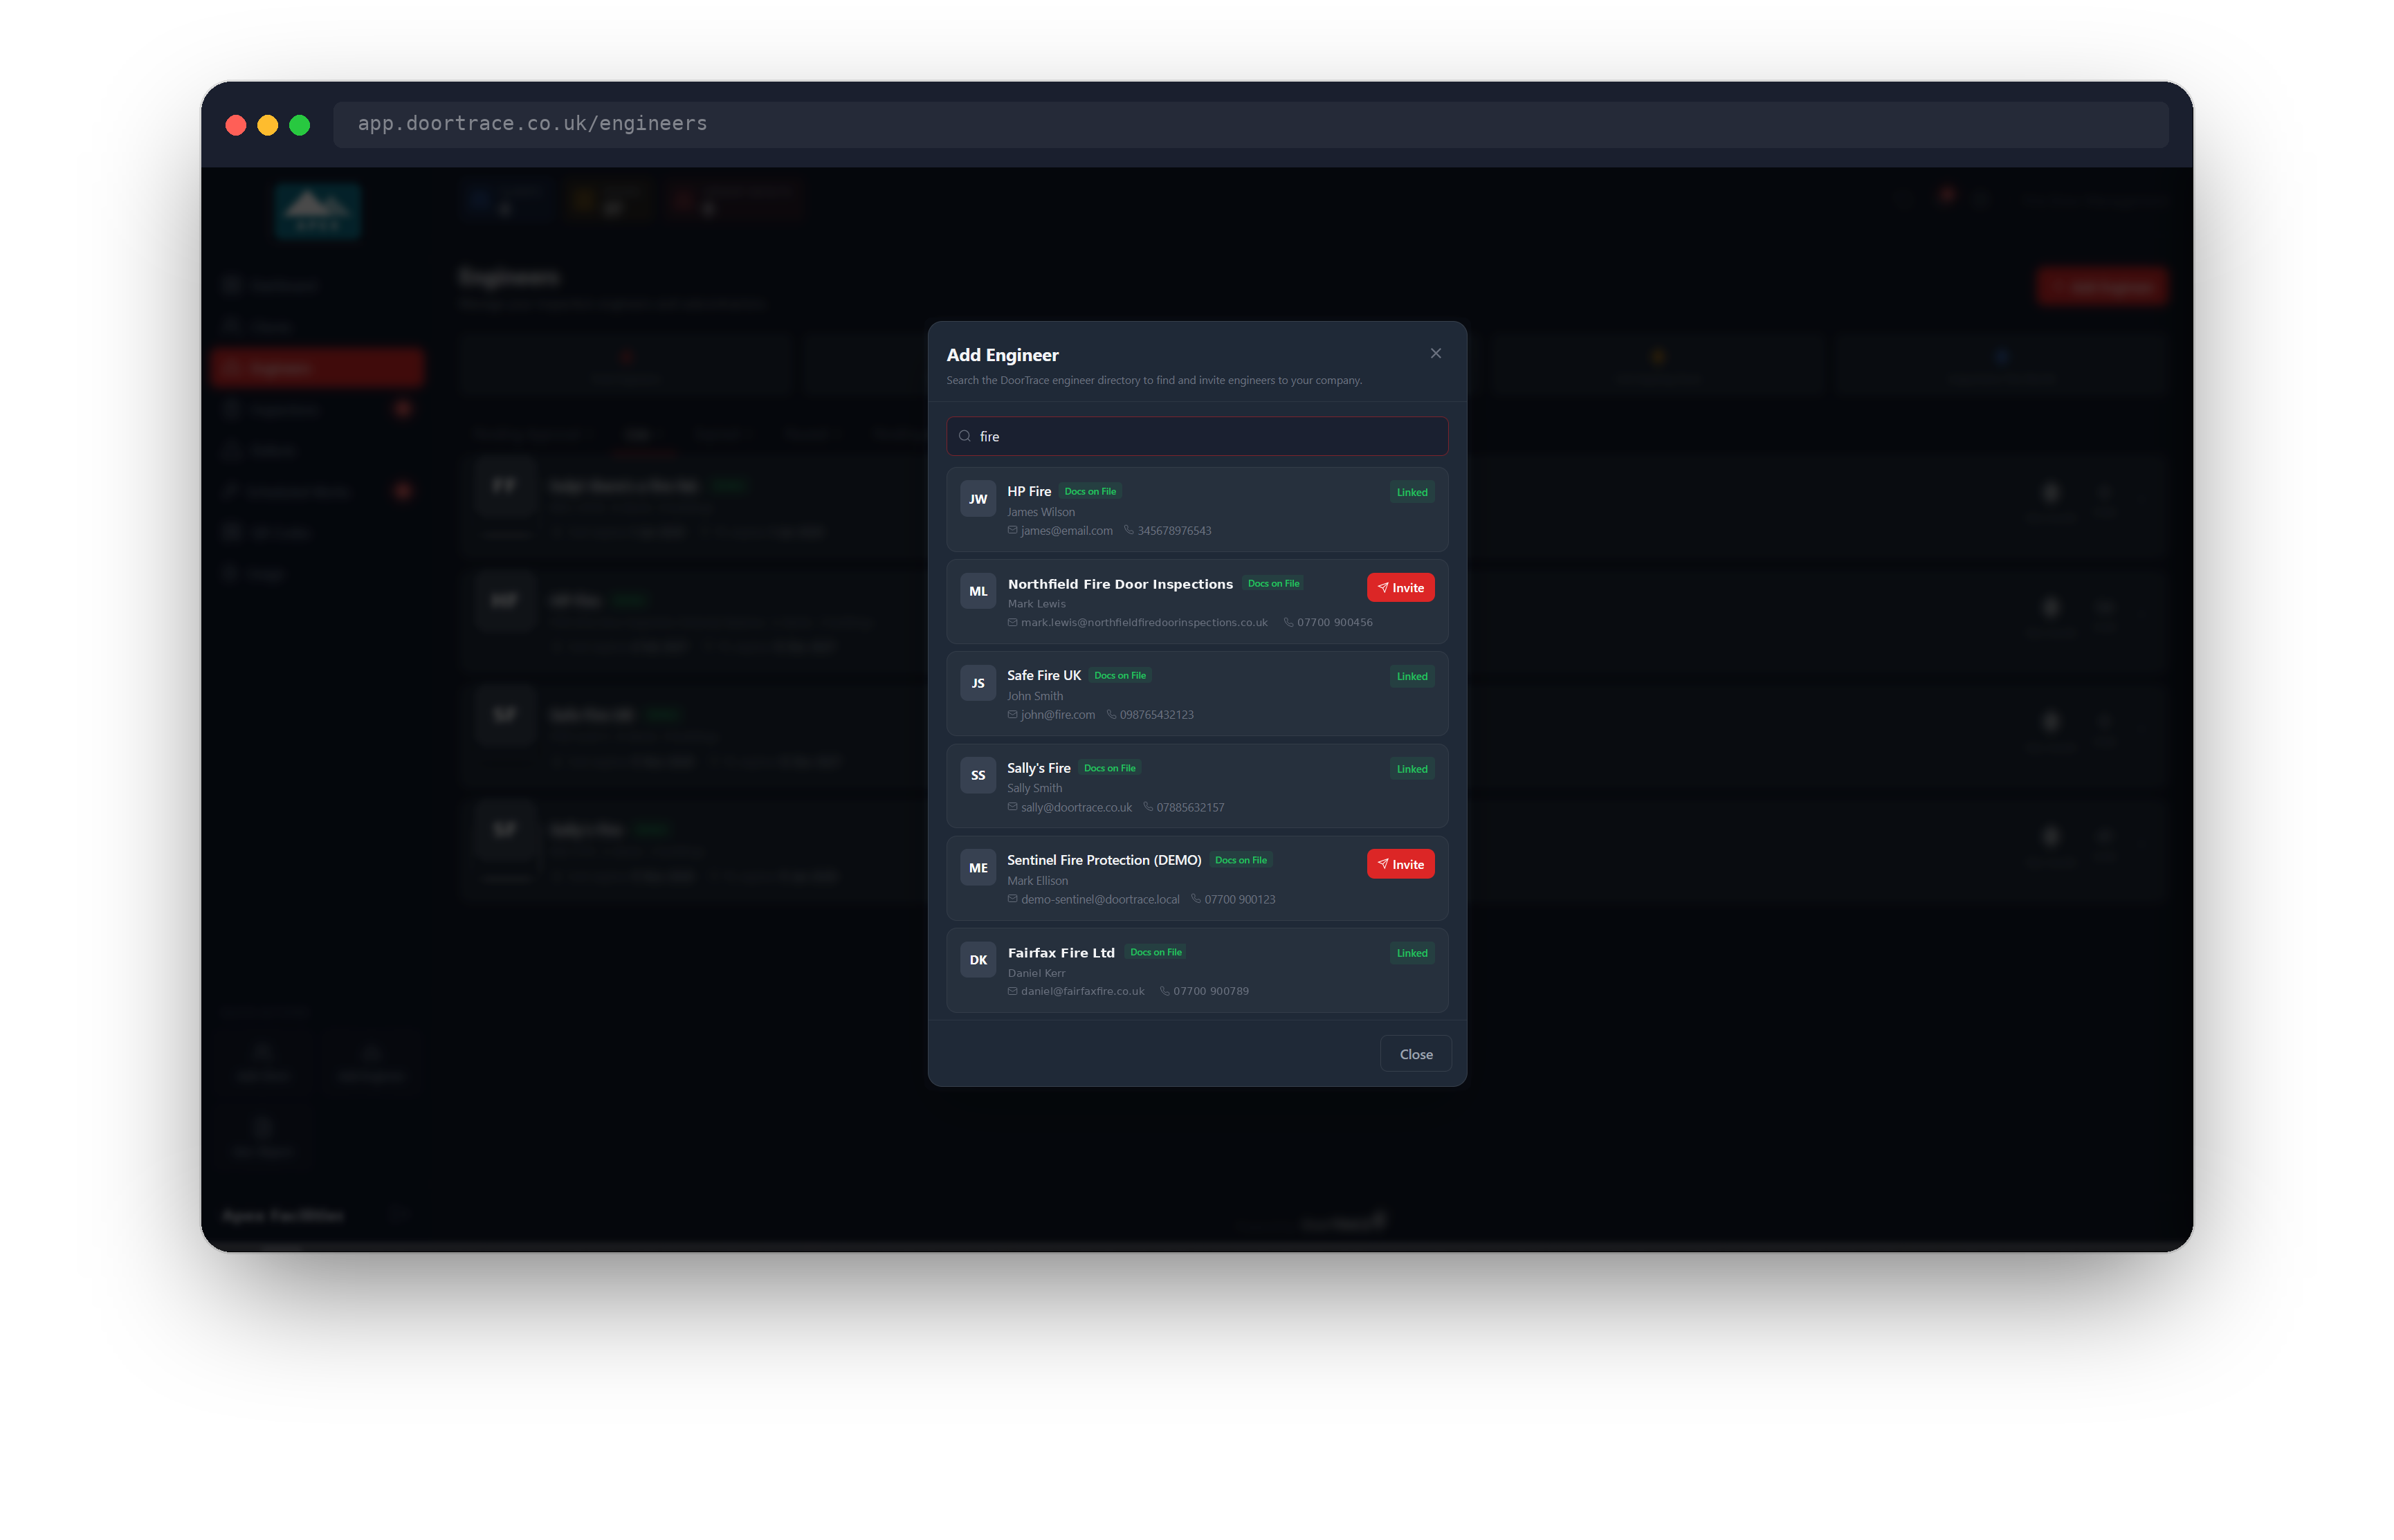The image size is (2394, 1540).
Task: Click the Add Engineer dialog title
Action: coord(1002,355)
